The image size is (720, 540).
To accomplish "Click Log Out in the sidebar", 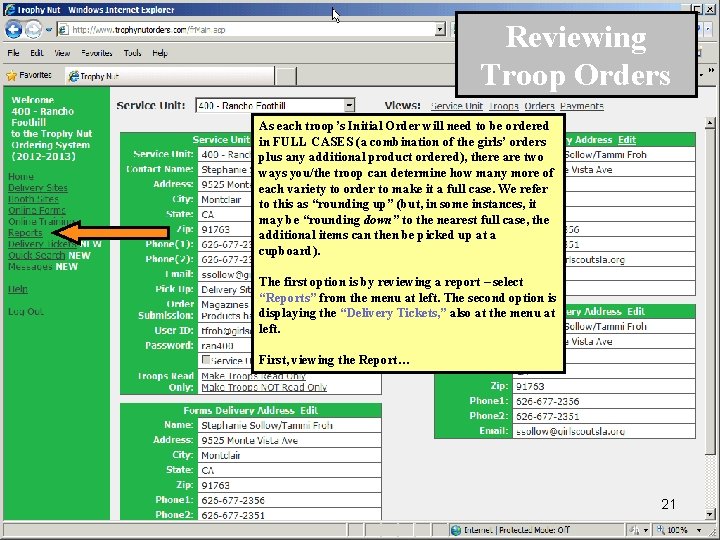I will 26,312.
